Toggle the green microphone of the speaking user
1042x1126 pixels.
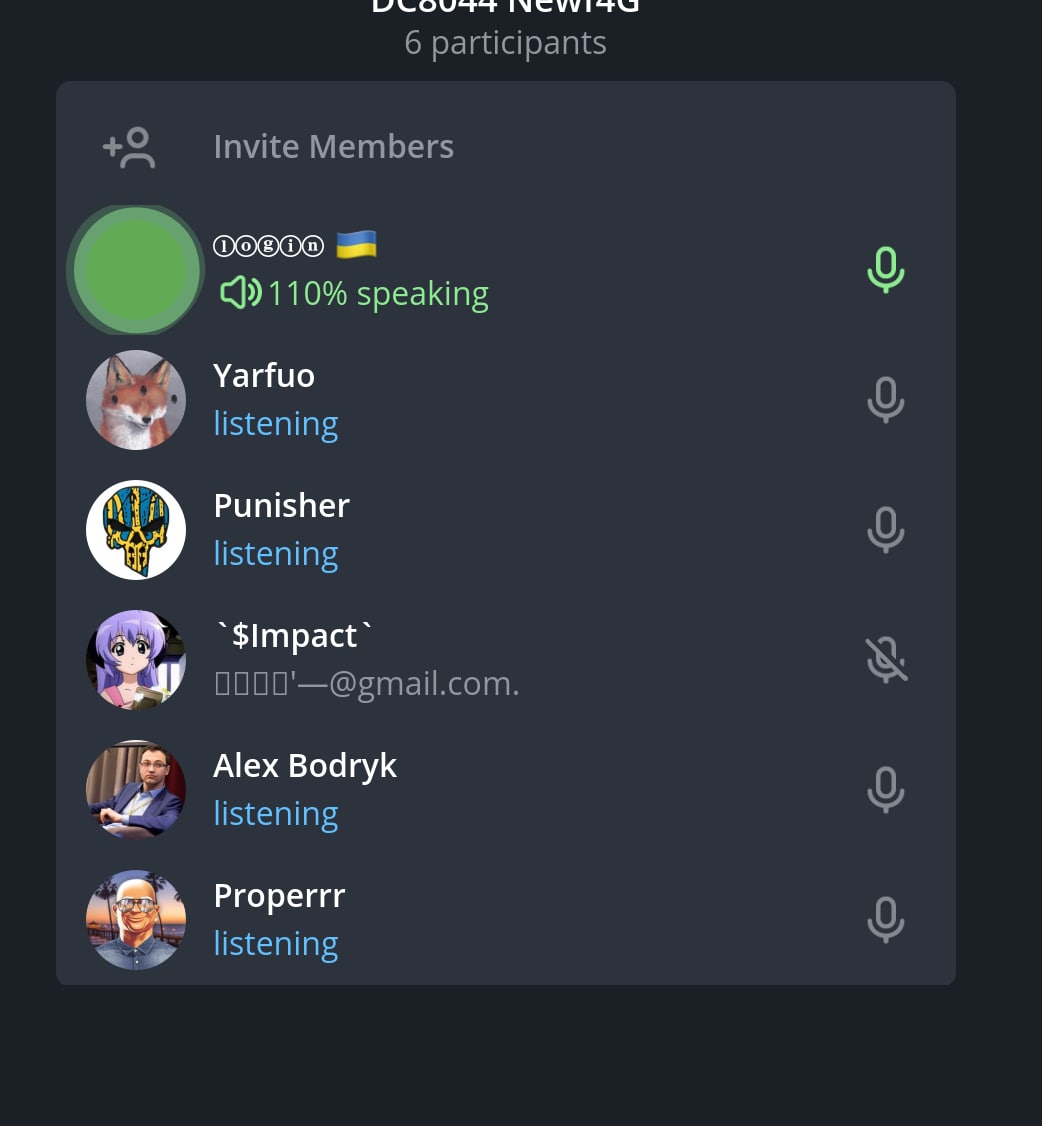[x=885, y=270]
